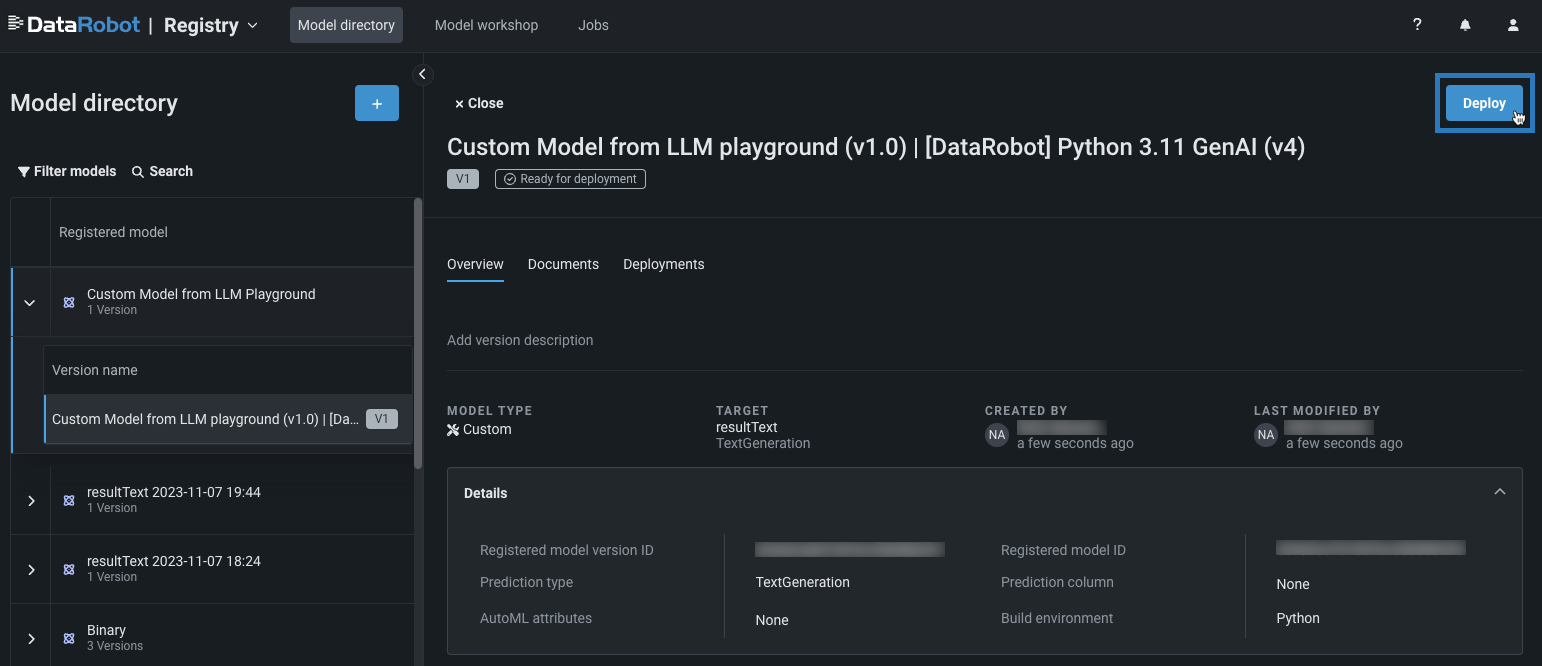This screenshot has height=666, width=1542.
Task: Switch to the Deployments tab
Action: tap(663, 264)
